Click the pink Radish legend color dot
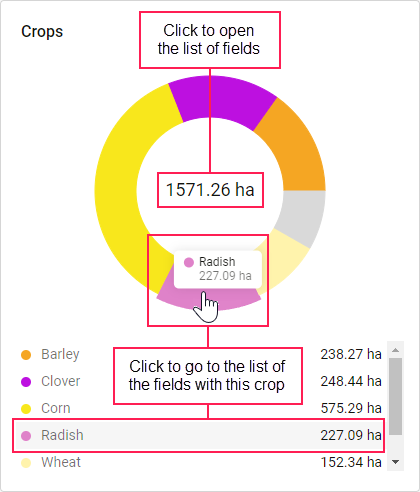Viewport: 420px width, 492px height. point(26,436)
